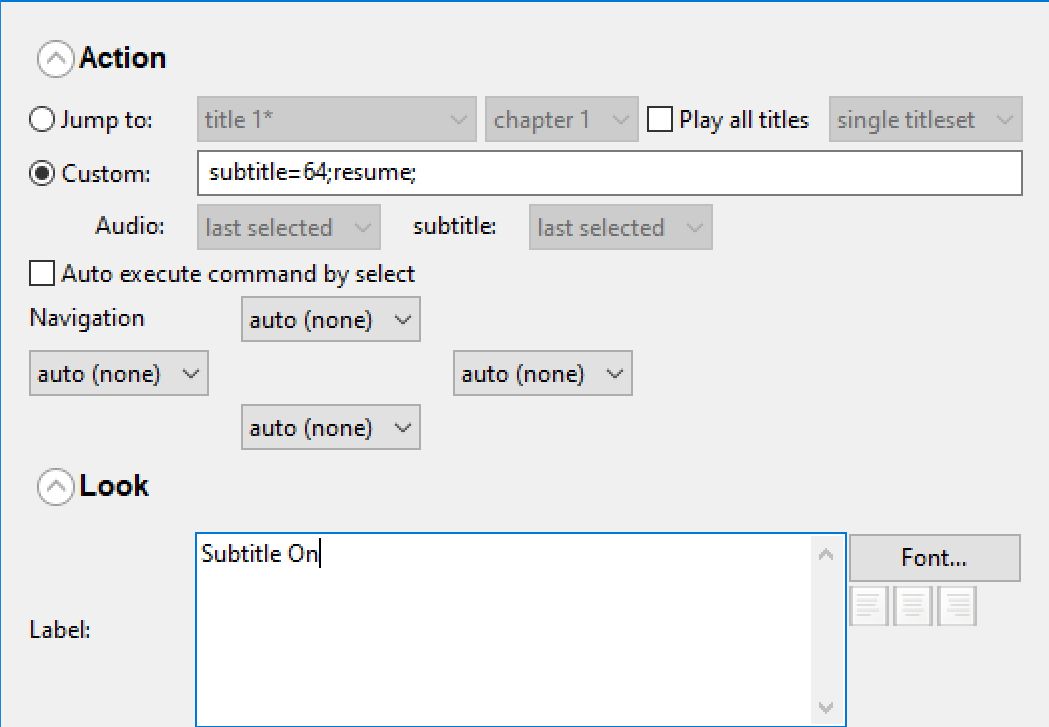The image size is (1049, 727).
Task: Set label text to right alignment
Action: tap(958, 606)
